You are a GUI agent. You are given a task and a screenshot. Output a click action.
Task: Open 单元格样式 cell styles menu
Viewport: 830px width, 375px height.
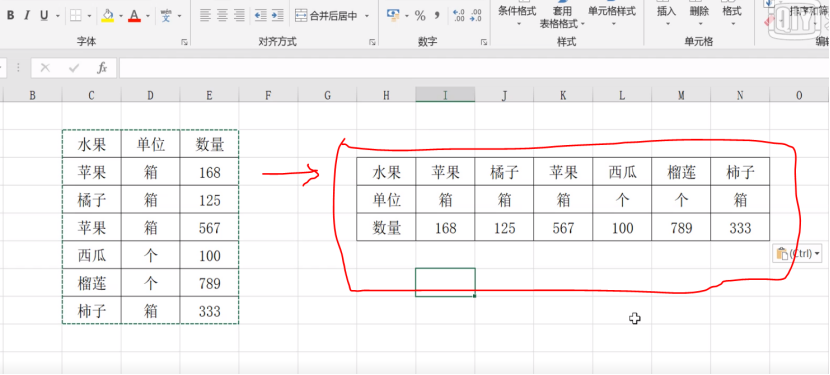[612, 14]
